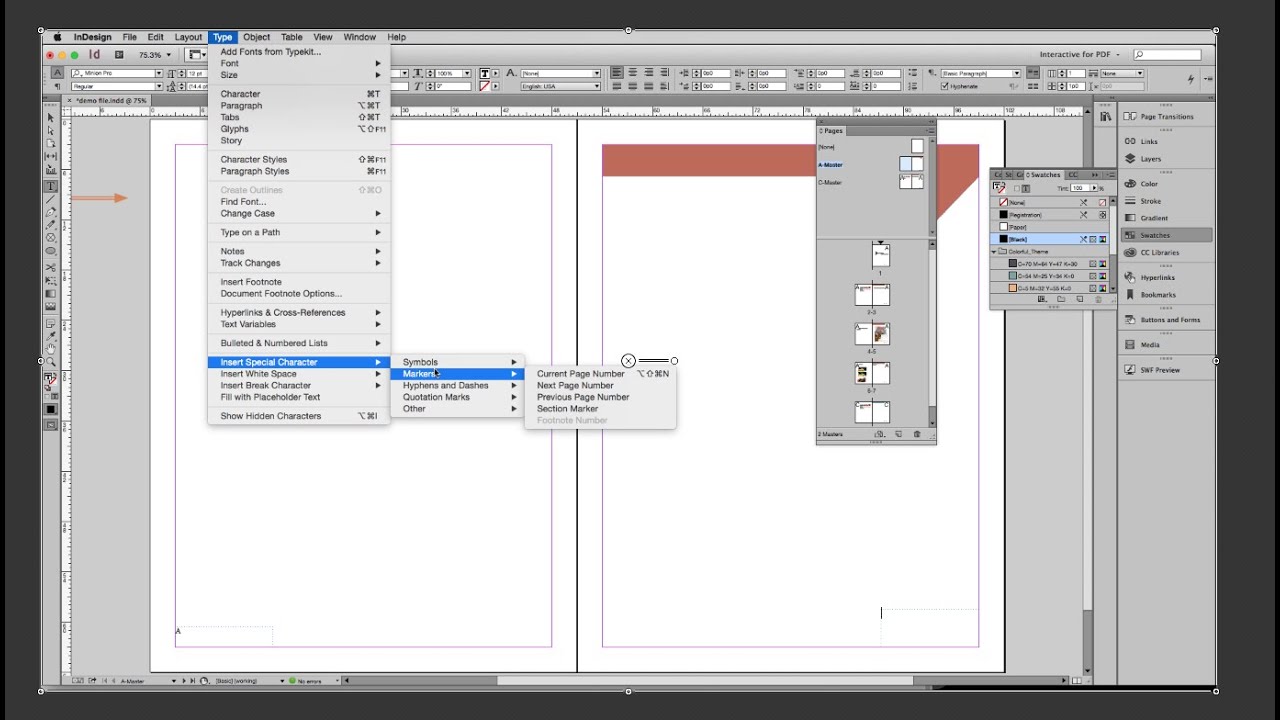Screen dimensions: 1280x720
Task: Open the Buttons and Forms panel
Action: (x=1169, y=320)
